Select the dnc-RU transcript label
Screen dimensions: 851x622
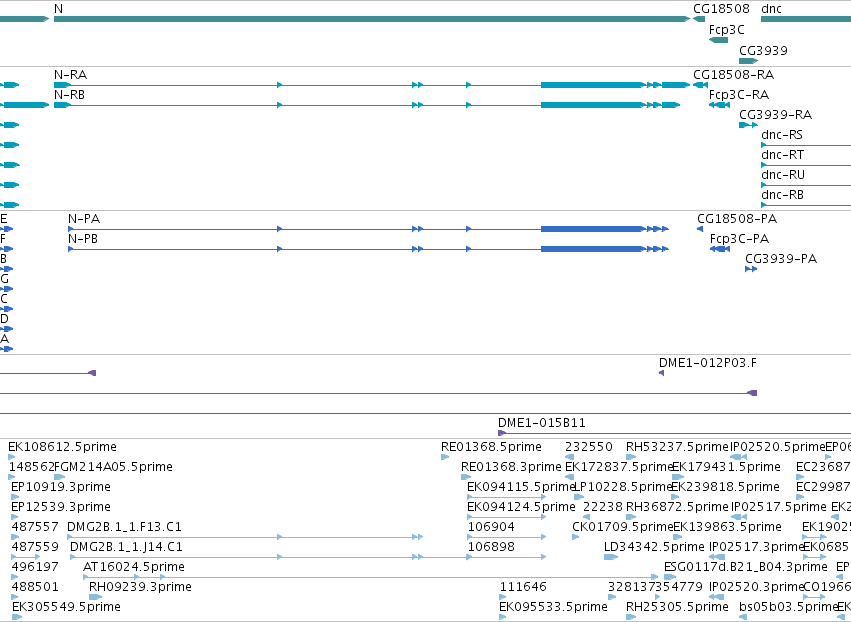[783, 175]
